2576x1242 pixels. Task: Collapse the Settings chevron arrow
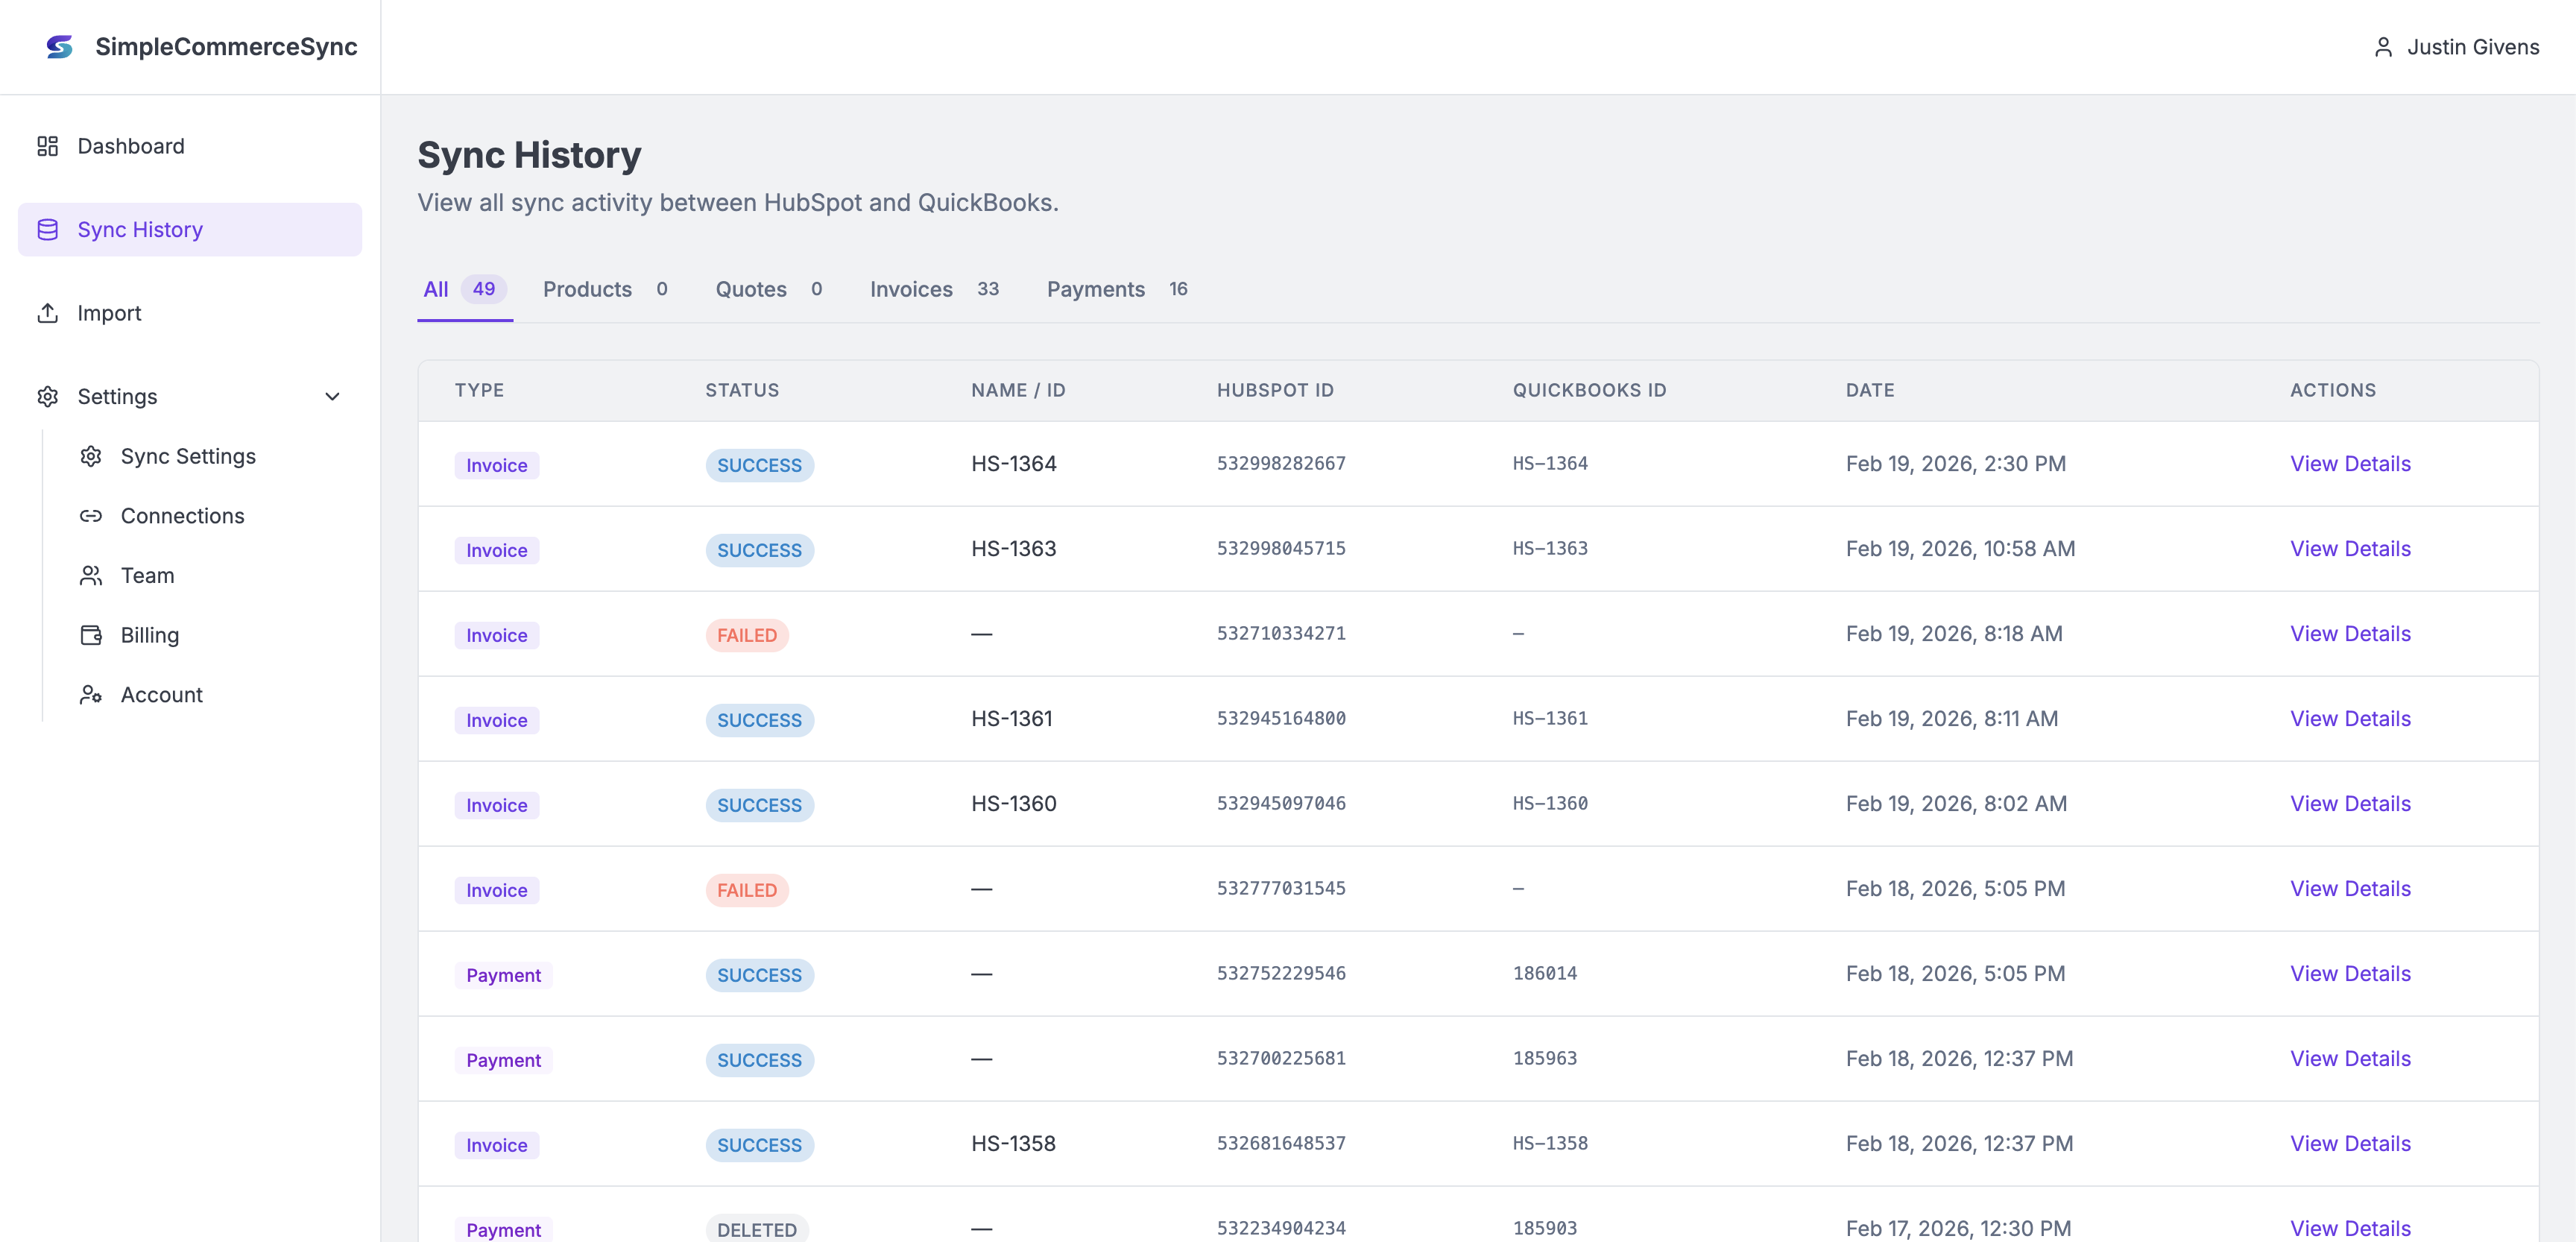(332, 397)
